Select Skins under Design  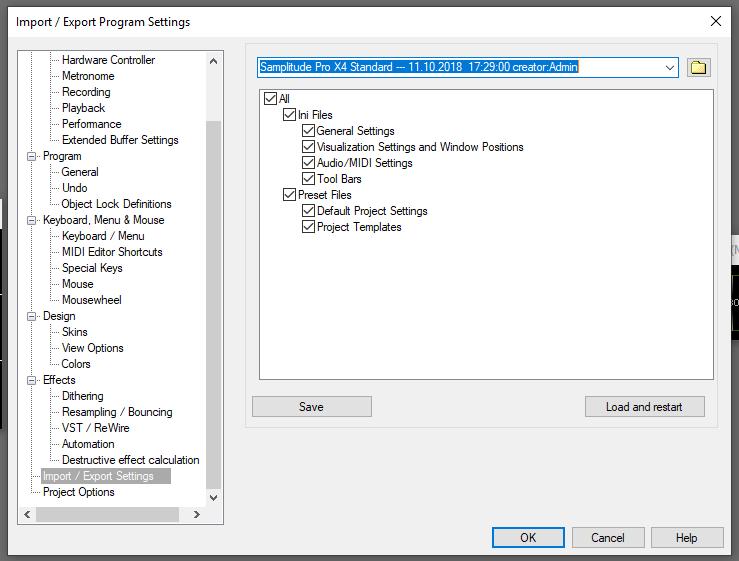click(74, 332)
